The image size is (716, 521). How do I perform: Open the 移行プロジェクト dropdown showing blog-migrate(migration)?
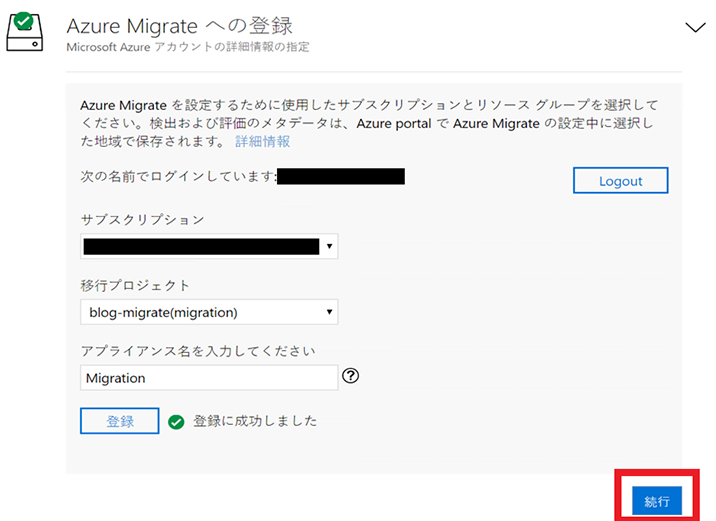coord(209,312)
